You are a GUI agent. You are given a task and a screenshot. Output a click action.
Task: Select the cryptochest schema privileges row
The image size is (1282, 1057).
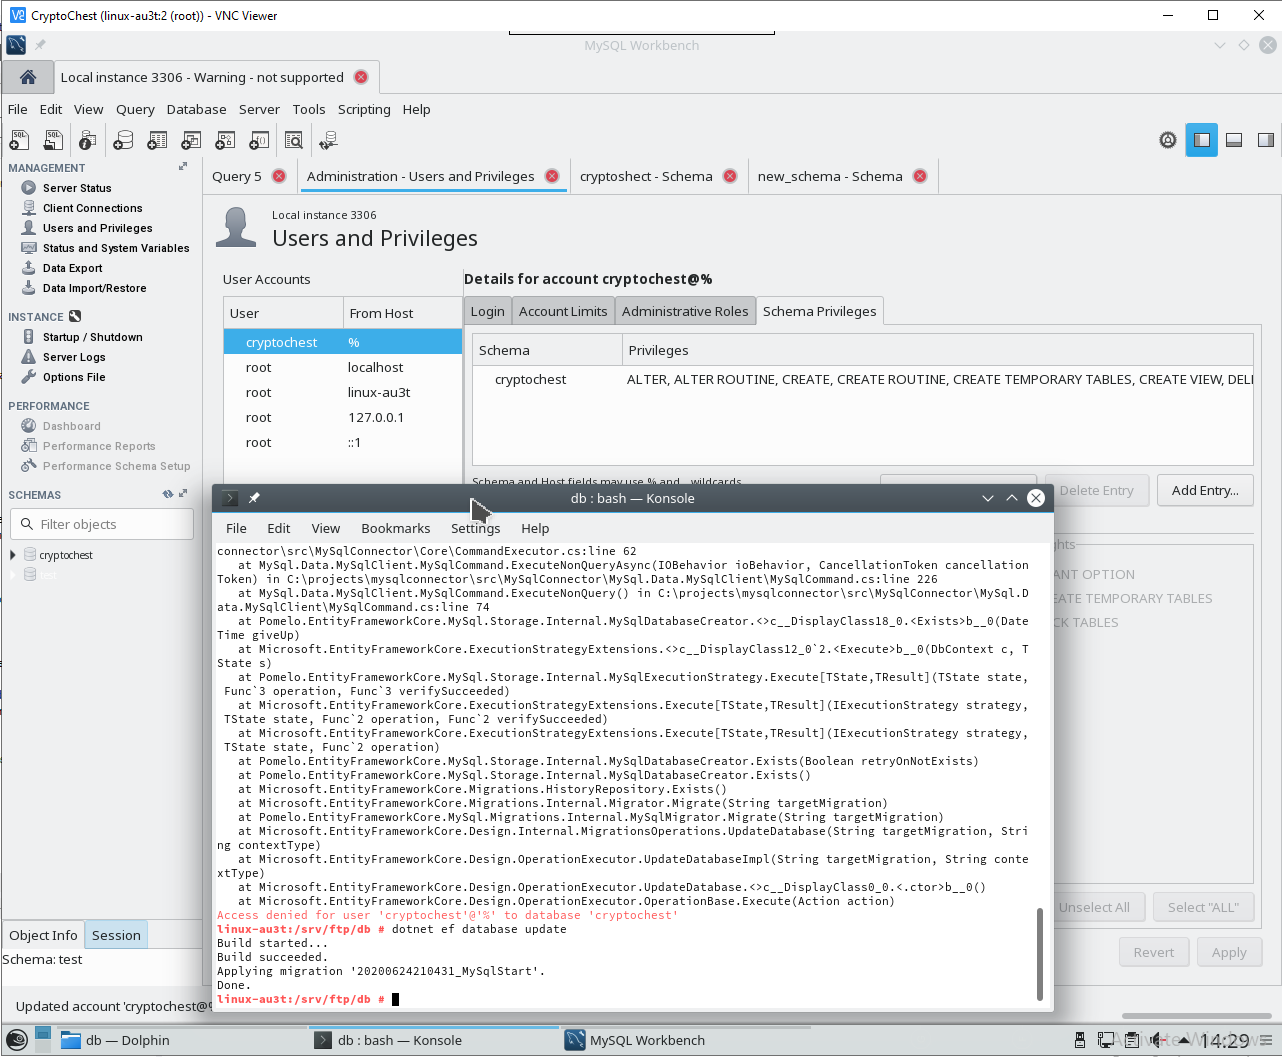(x=863, y=379)
